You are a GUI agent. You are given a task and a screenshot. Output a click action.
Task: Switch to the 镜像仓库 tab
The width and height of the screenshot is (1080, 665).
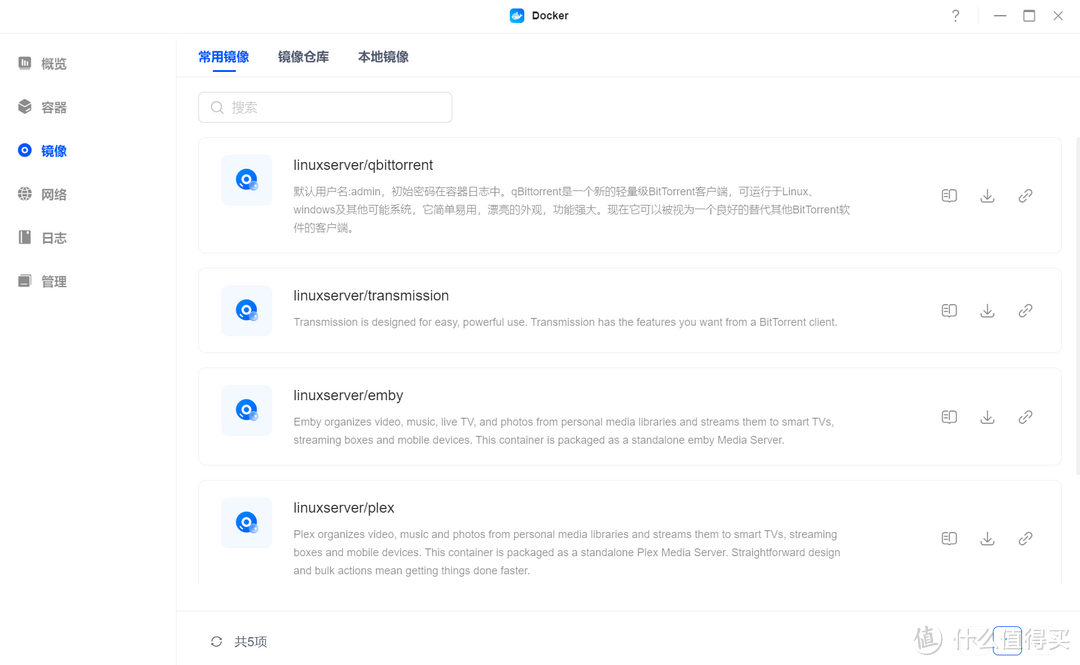click(x=304, y=57)
